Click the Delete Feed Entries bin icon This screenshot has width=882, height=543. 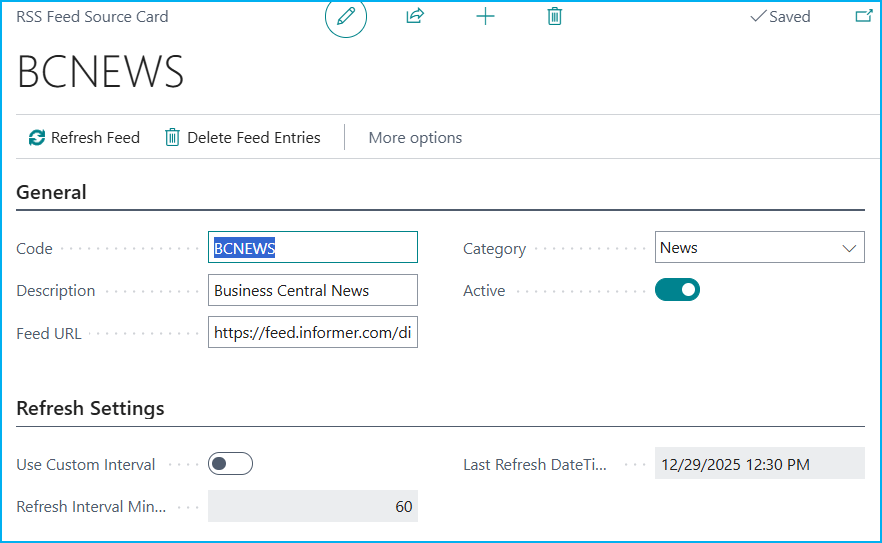point(173,138)
